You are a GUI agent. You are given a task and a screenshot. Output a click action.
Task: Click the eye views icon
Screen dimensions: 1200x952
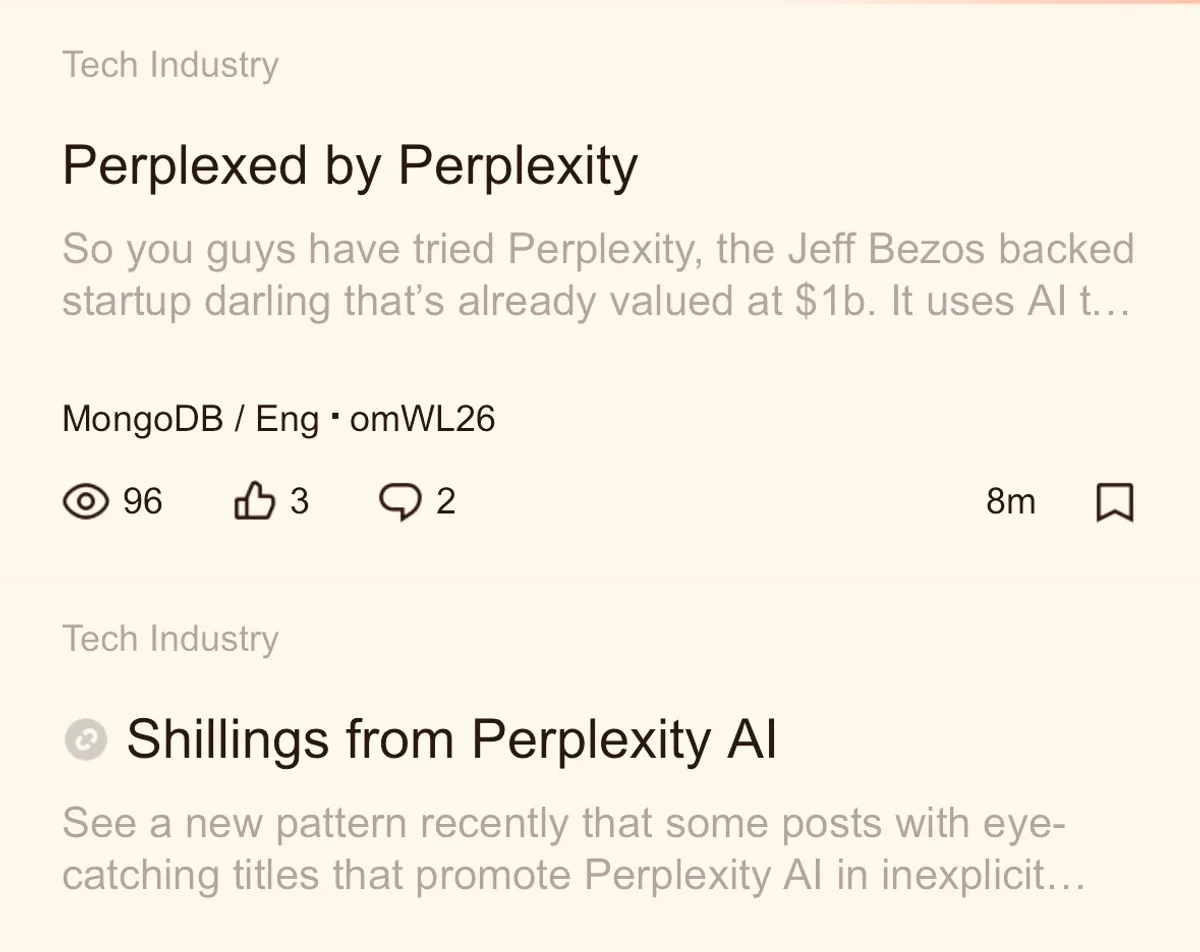pos(86,501)
